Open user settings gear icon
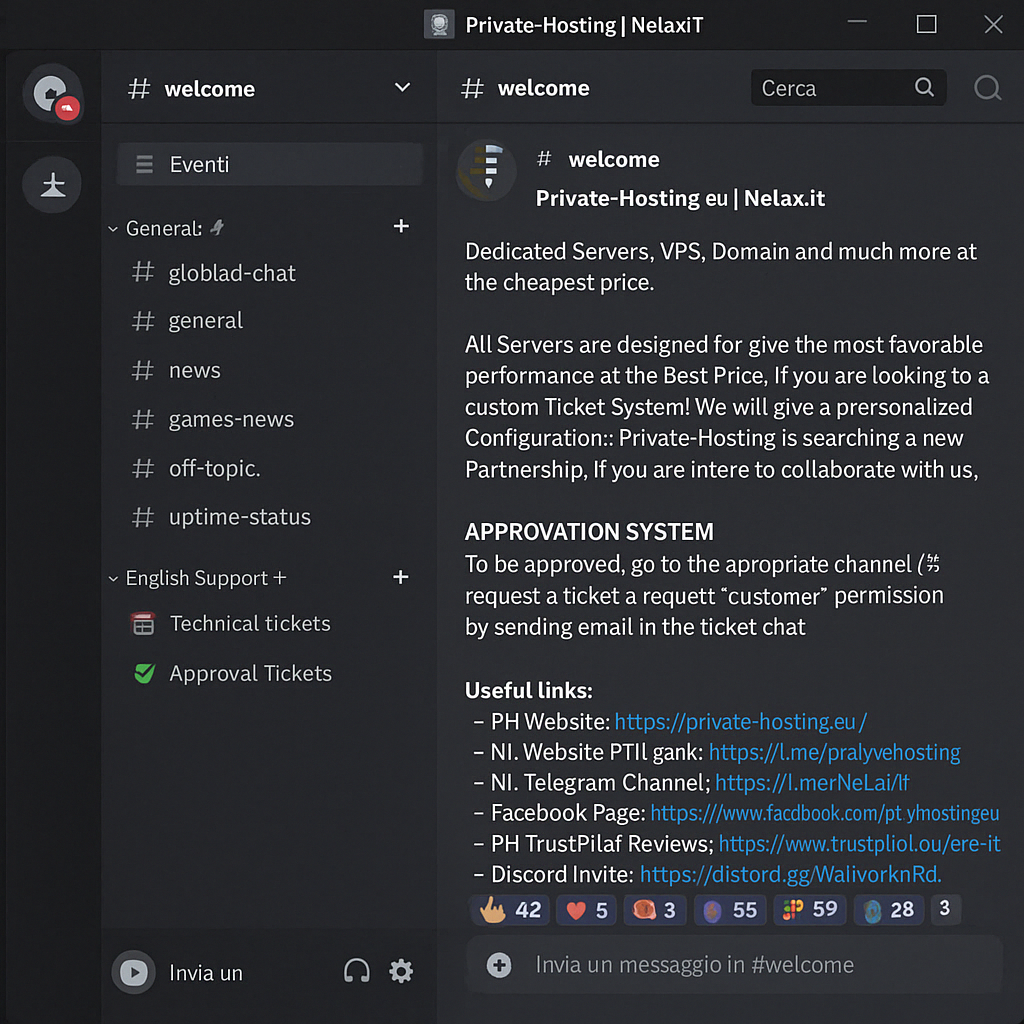Viewport: 1024px width, 1024px height. tap(401, 971)
